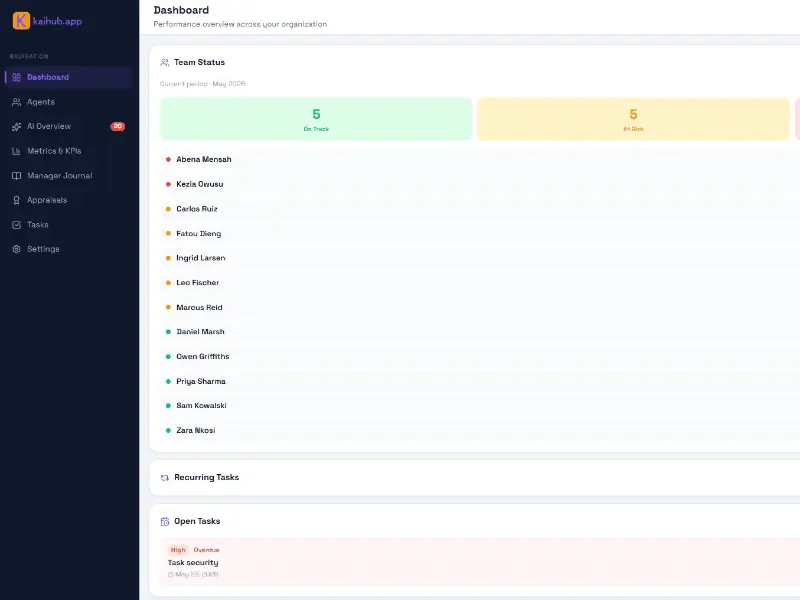Open the Dashboard navigation item
This screenshot has width=800, height=600.
(x=68, y=78)
